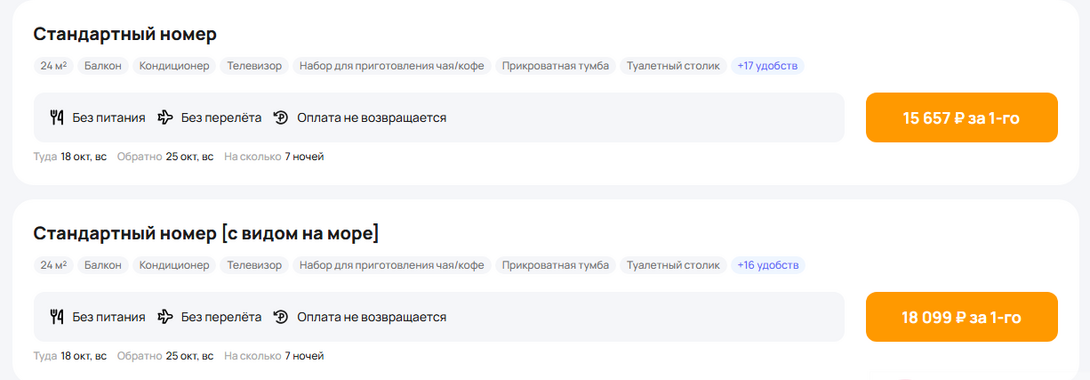
Task: Click the fork-and-knife icon in sea view room
Action: [x=57, y=317]
